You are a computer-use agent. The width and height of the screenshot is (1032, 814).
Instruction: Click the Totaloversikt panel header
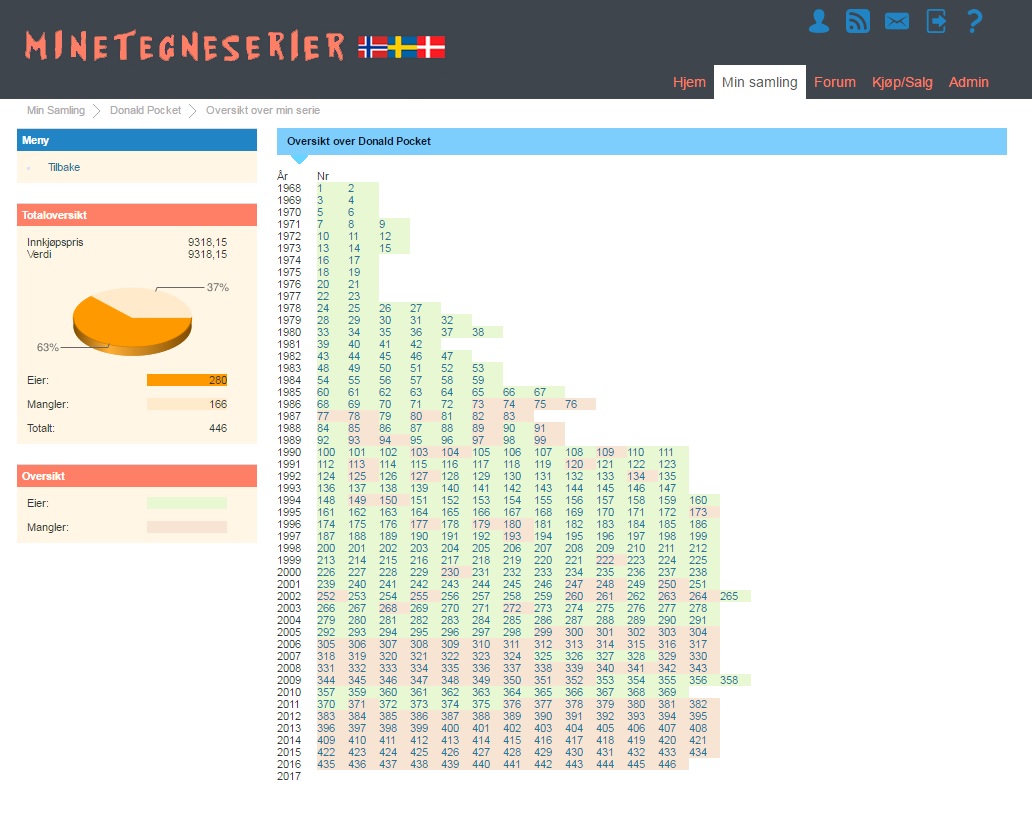pos(137,215)
